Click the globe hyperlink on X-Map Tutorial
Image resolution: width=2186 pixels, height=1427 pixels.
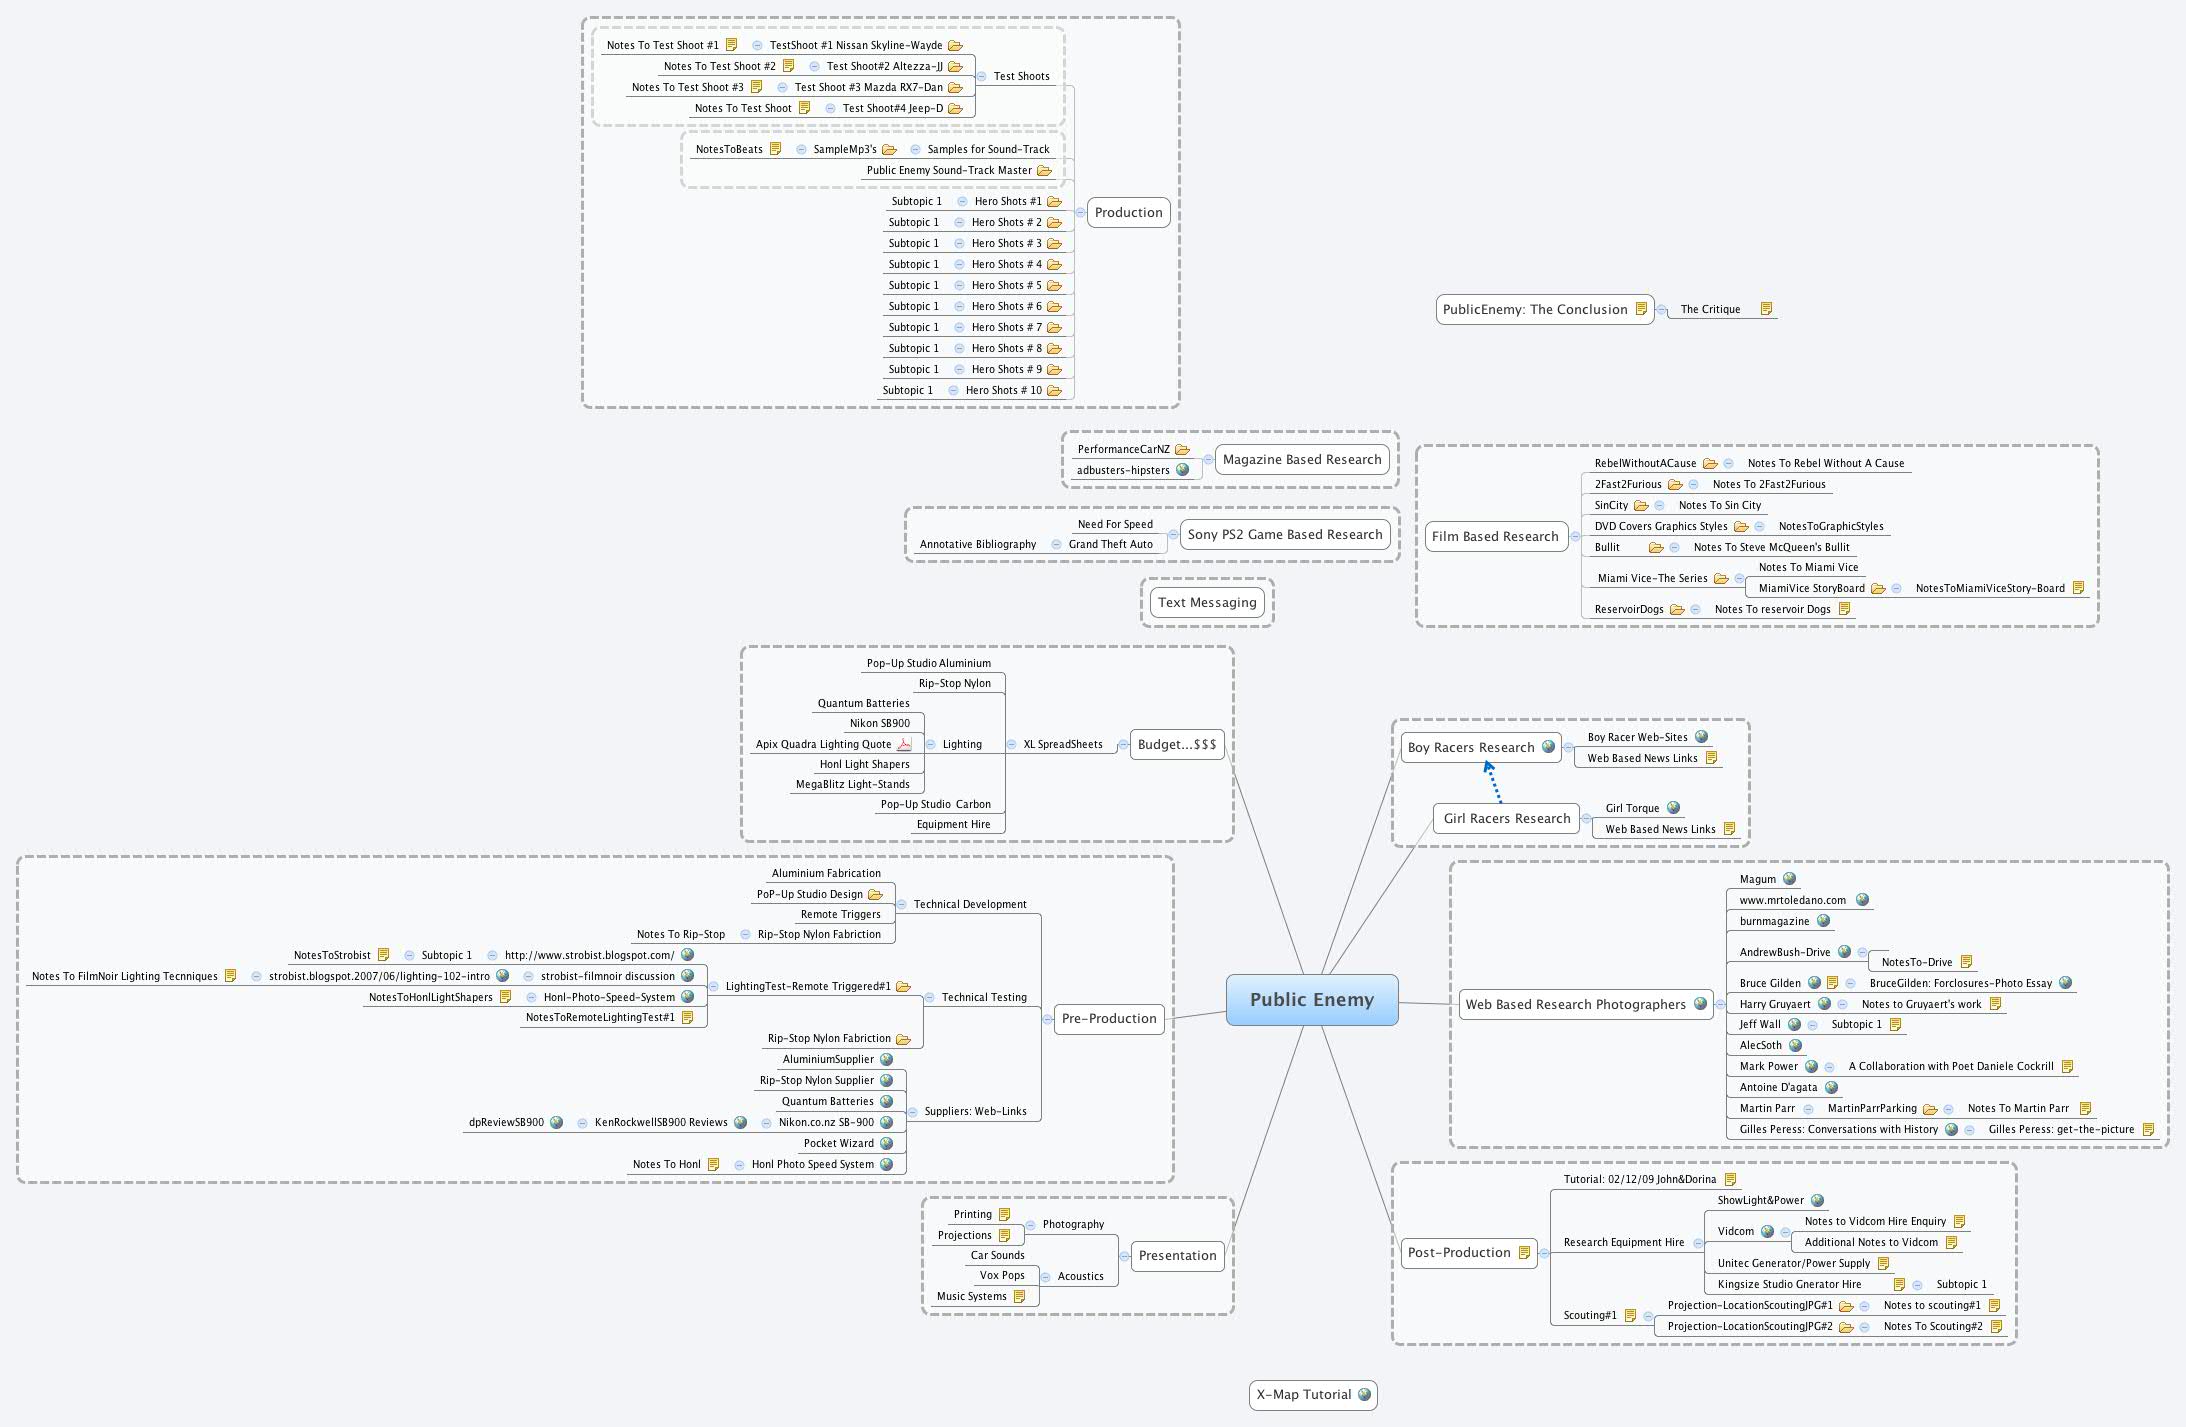[x=1363, y=1394]
